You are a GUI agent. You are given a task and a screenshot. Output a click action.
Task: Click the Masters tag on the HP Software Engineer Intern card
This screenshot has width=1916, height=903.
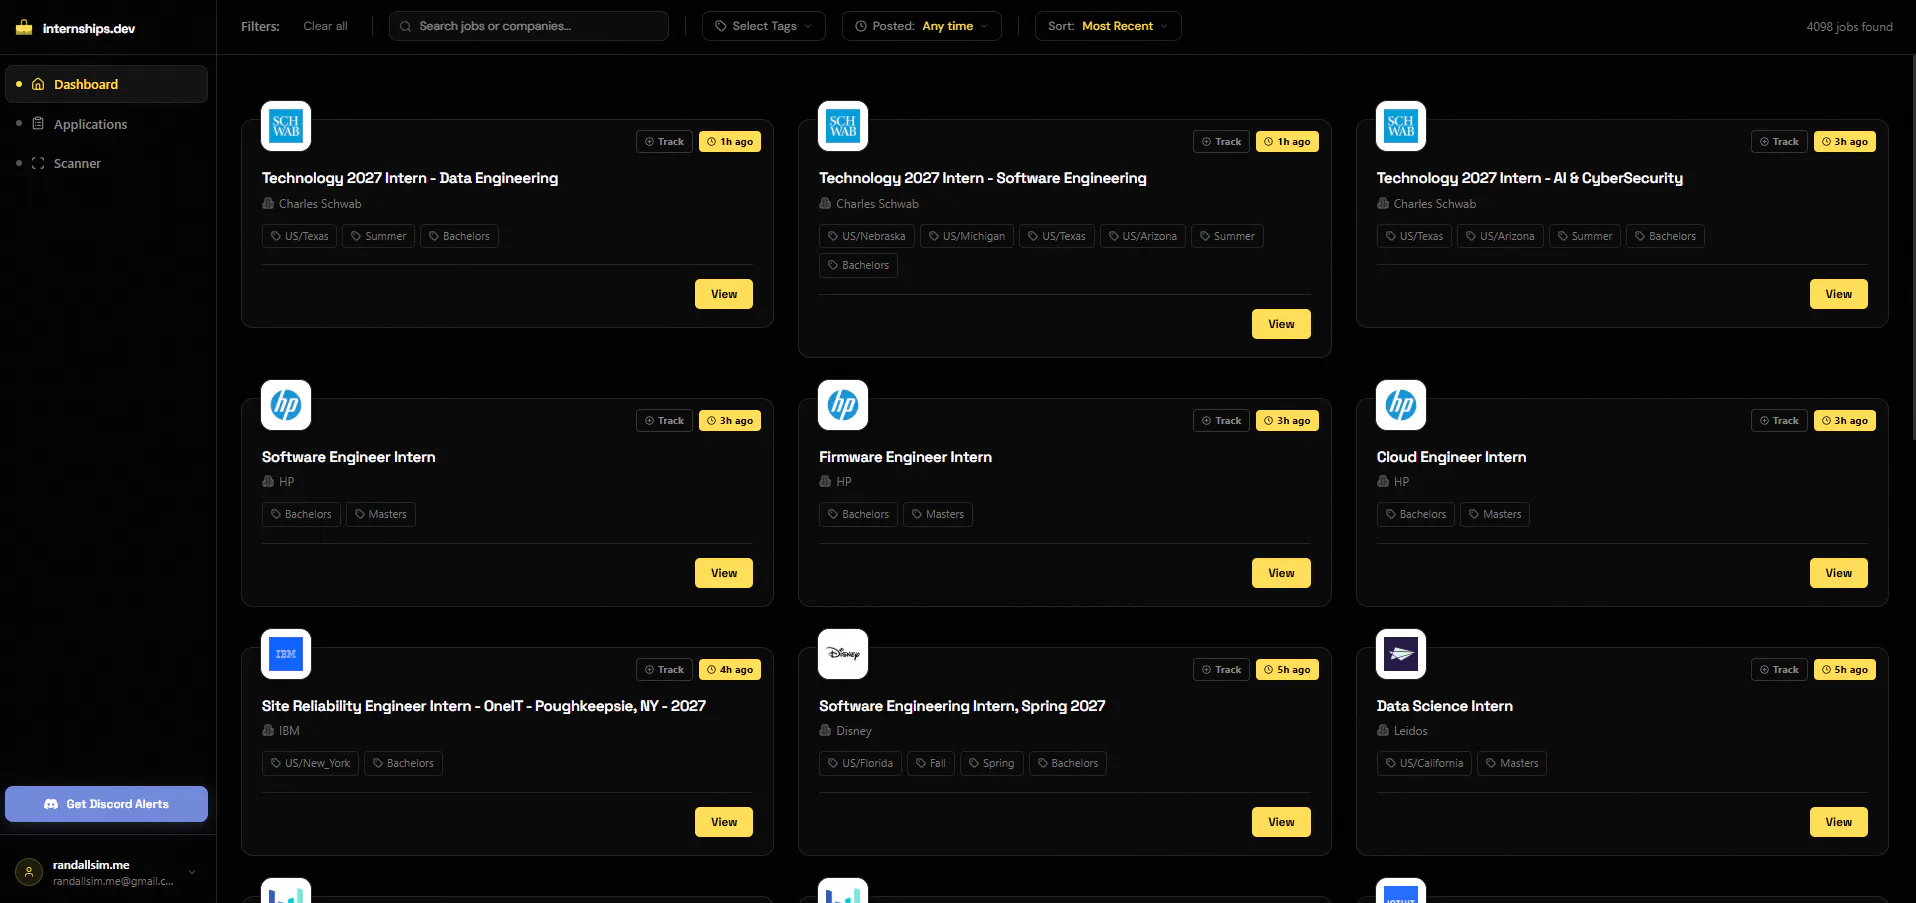[x=381, y=514]
